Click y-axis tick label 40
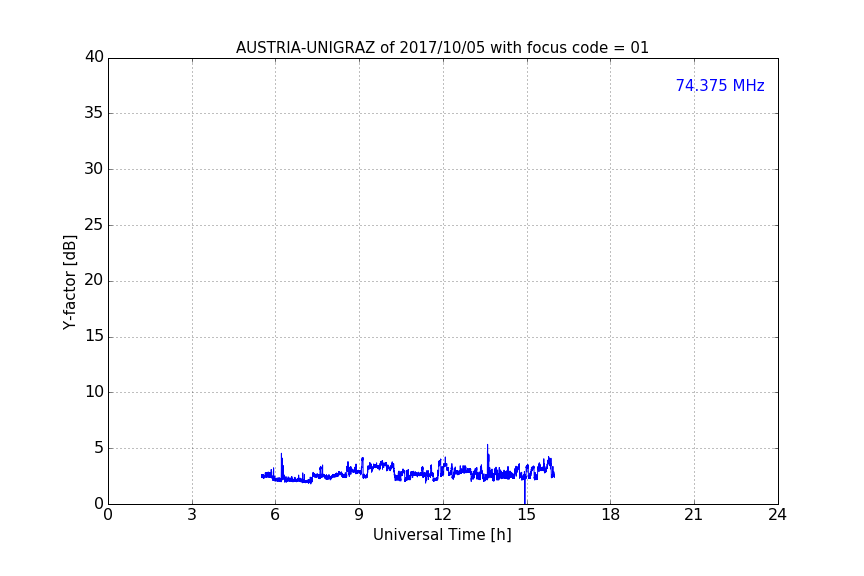Image resolution: width=864 pixels, height=576 pixels. click(94, 57)
